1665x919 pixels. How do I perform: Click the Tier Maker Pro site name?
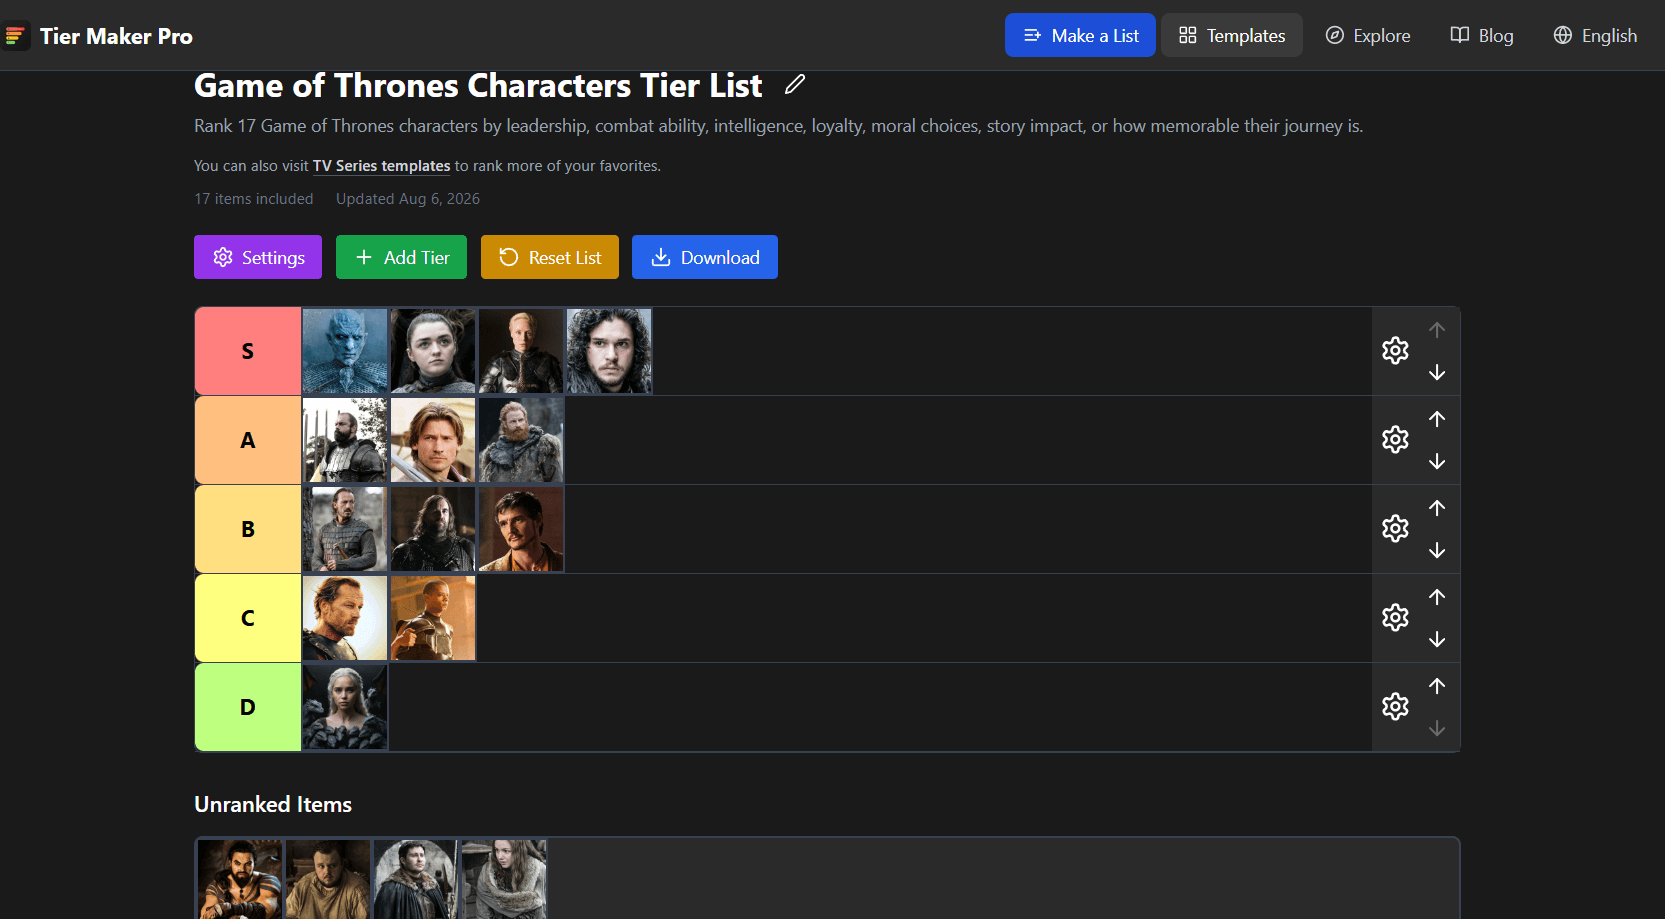[x=116, y=36]
